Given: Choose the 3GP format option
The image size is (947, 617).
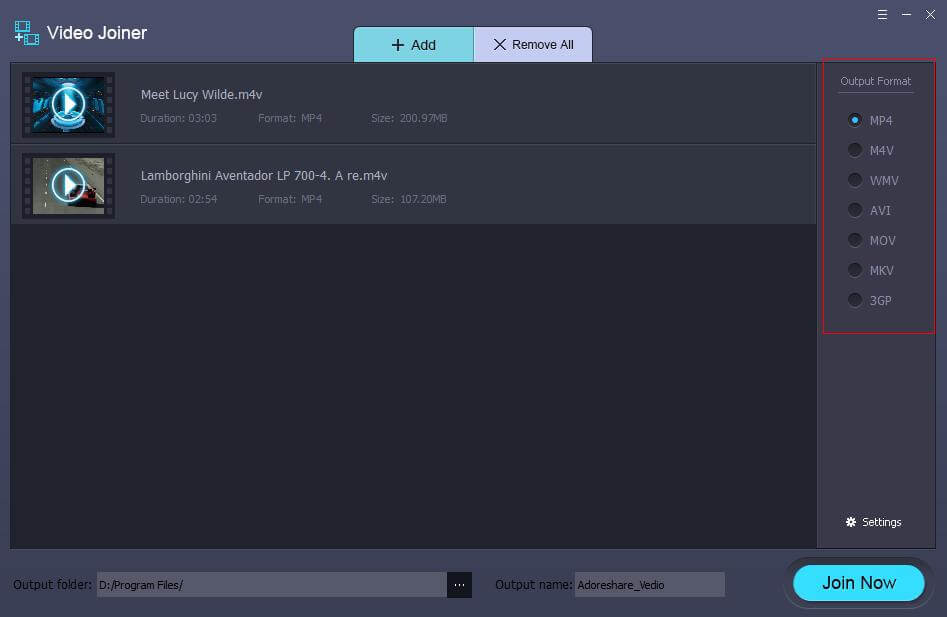Looking at the screenshot, I should [855, 300].
